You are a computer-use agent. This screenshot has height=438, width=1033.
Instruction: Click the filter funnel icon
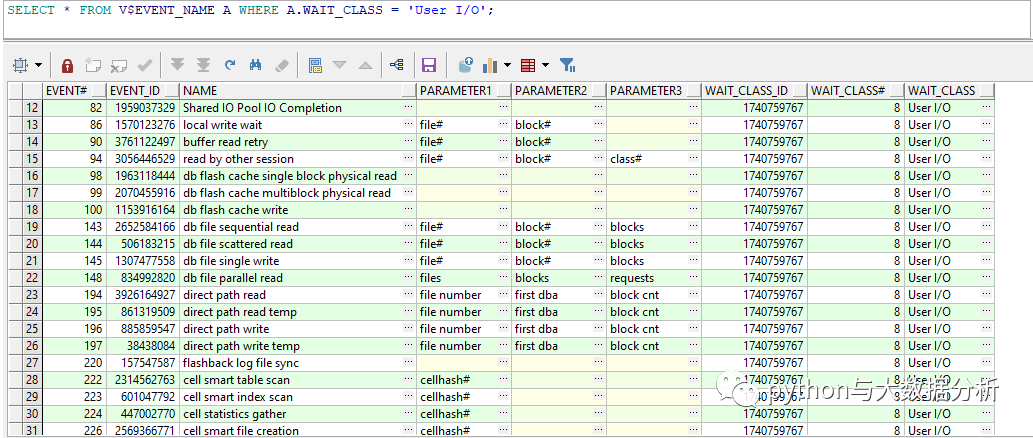click(568, 65)
